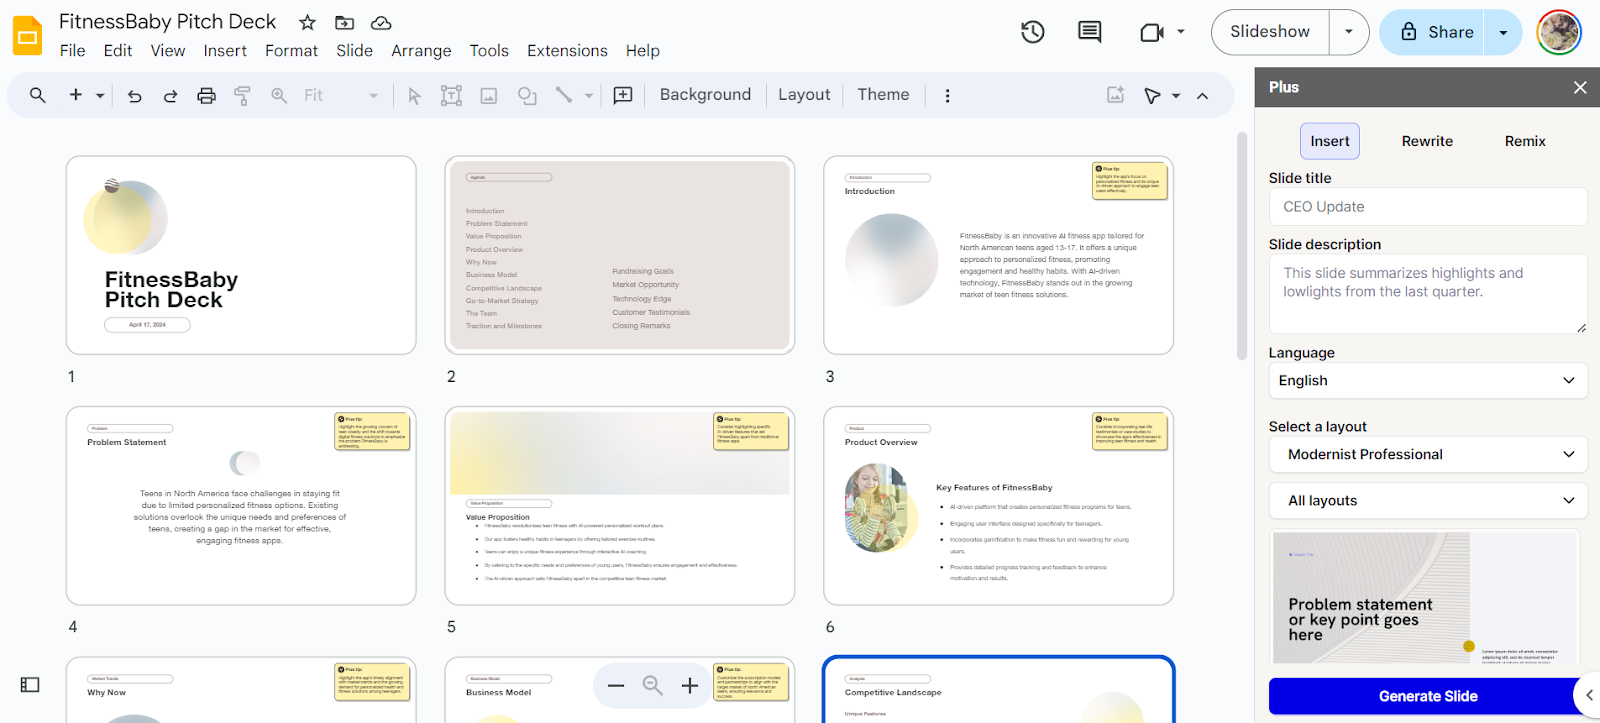Viewport: 1600px width, 723px height.
Task: Expand video call options arrow
Action: [1181, 32]
